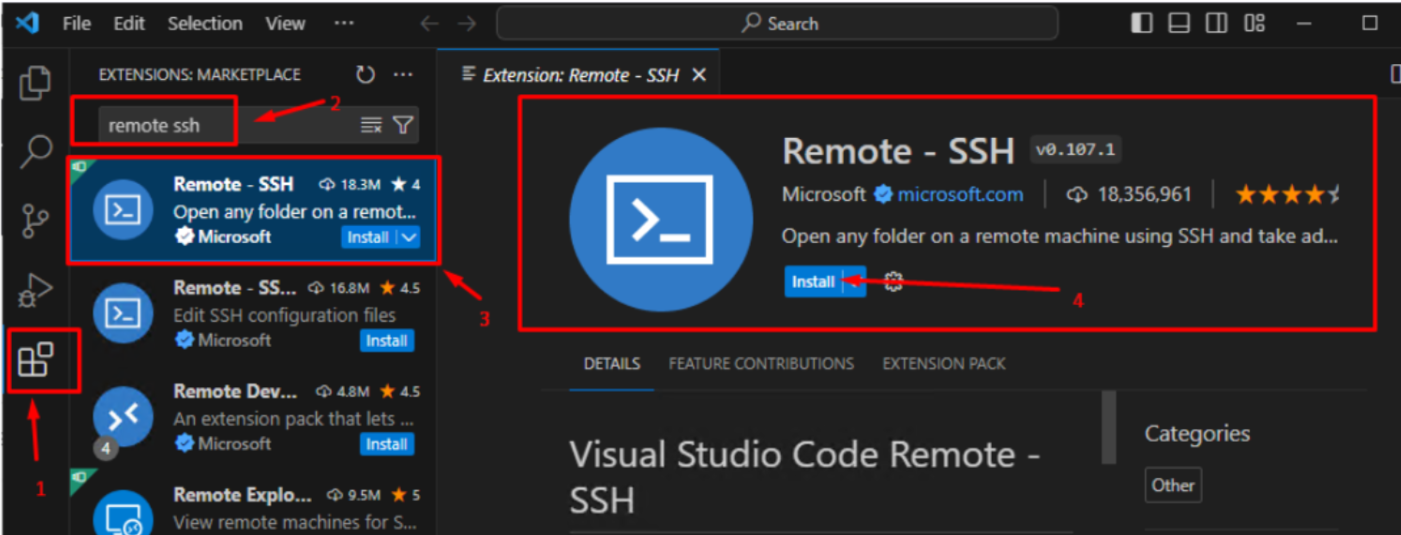Viewport: 1401px width, 535px height.
Task: Expand the hidden menu bar overflow ellipsis
Action: (343, 23)
